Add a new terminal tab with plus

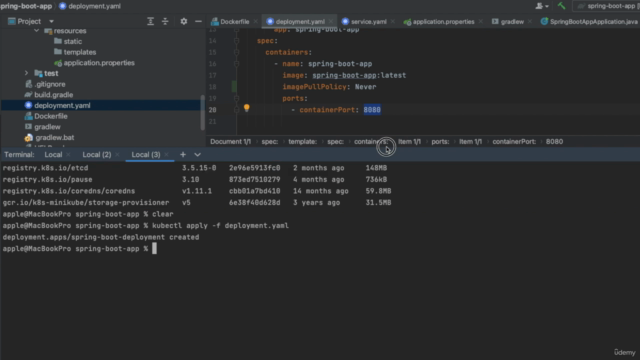[x=183, y=154]
